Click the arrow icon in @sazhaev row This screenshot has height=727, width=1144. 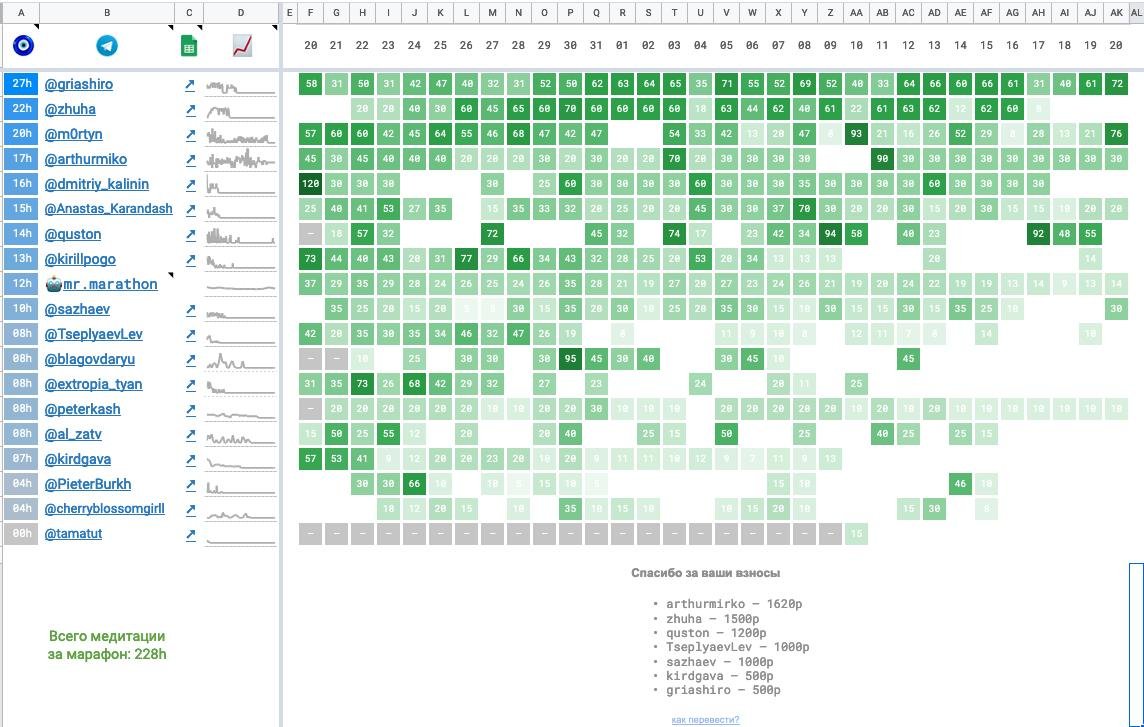190,310
